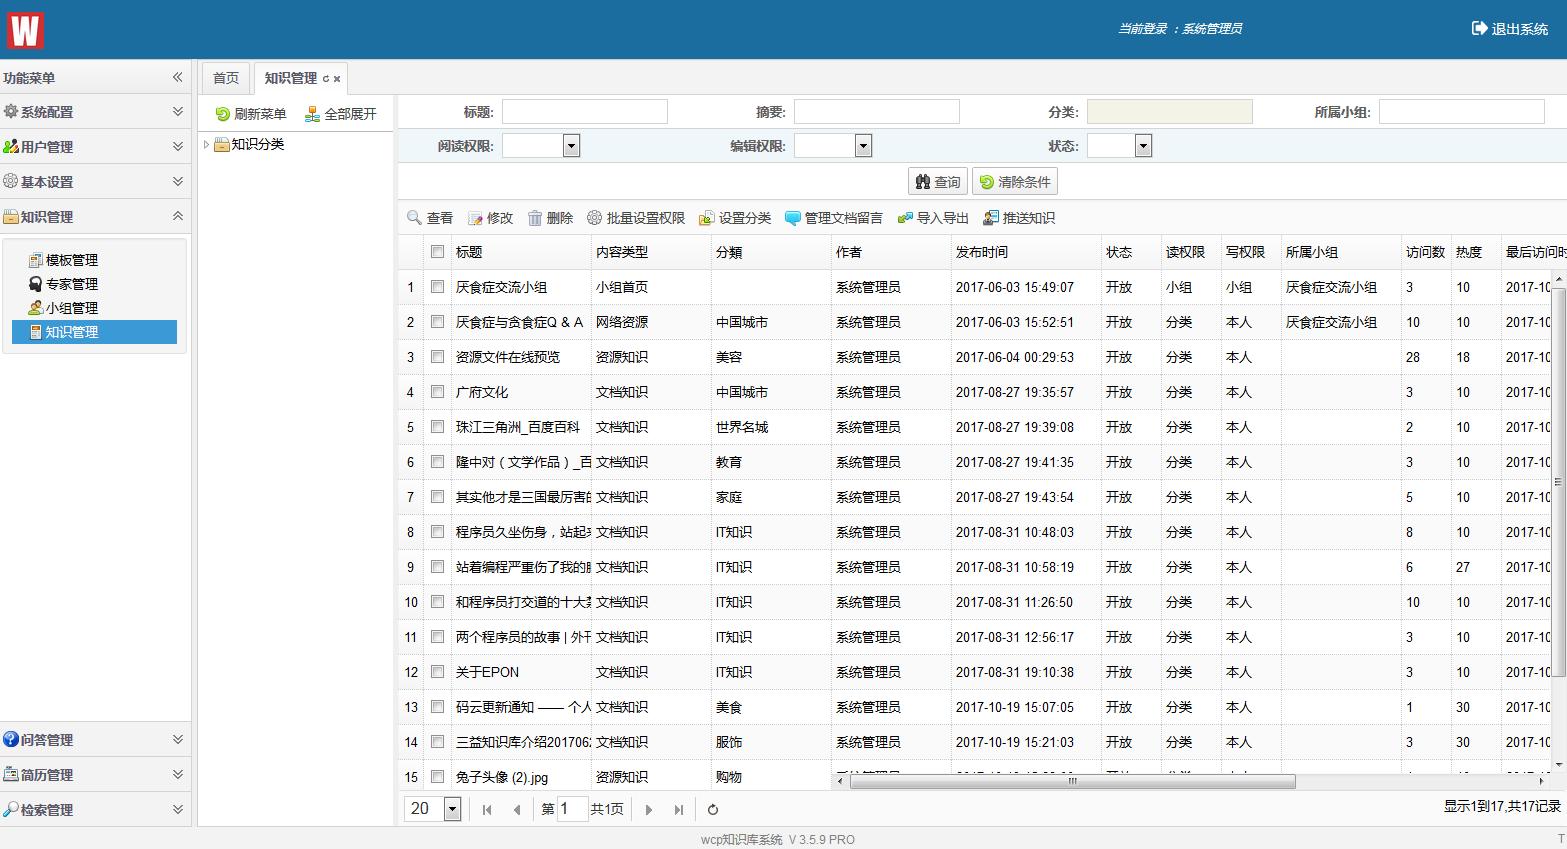Click the 退出系统 logout icon link
Image resolution: width=1567 pixels, height=849 pixels.
1510,29
